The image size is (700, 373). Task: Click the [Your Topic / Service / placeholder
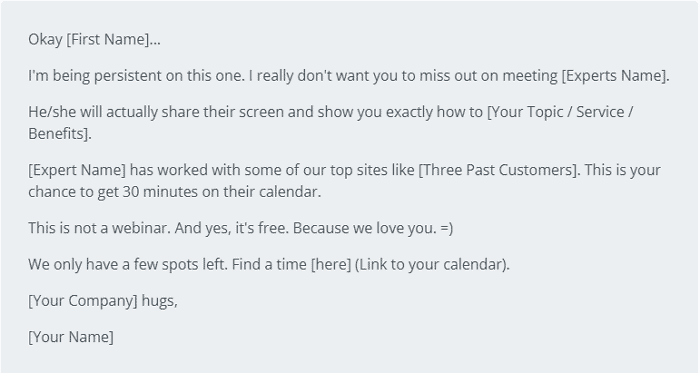point(560,112)
